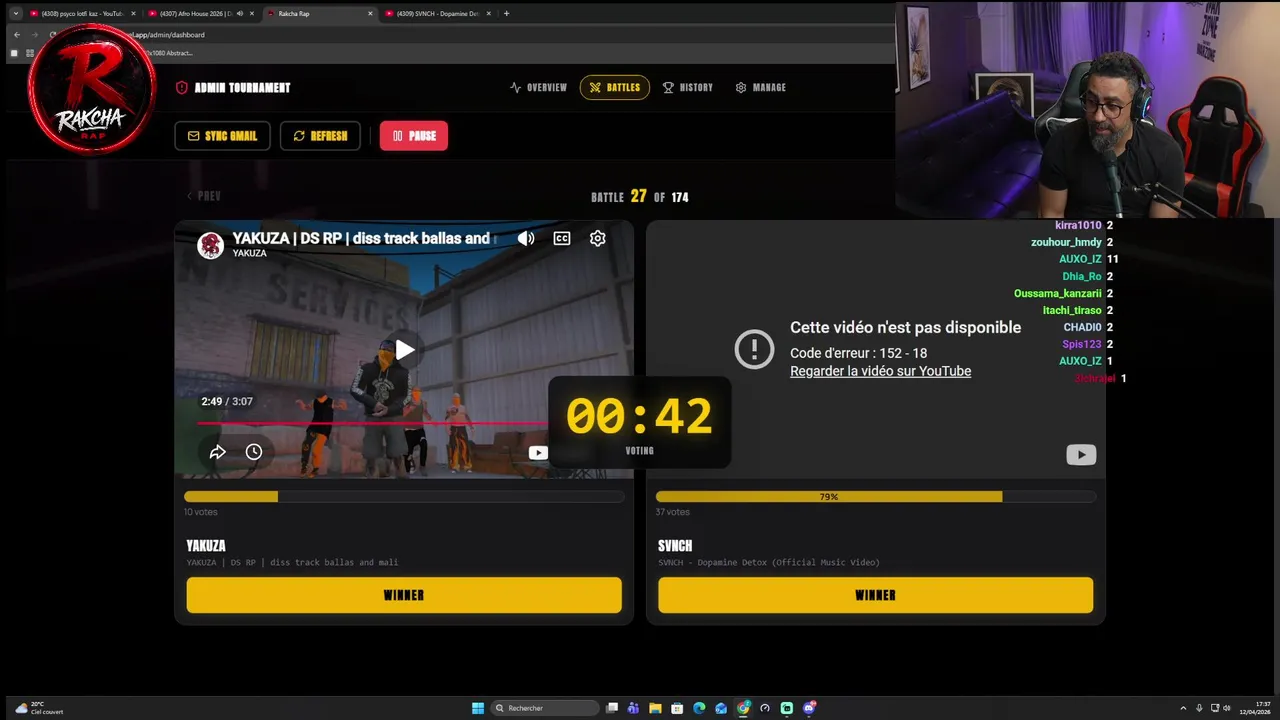Click the Watch later clock icon
The height and width of the screenshot is (720, 1280).
(254, 452)
